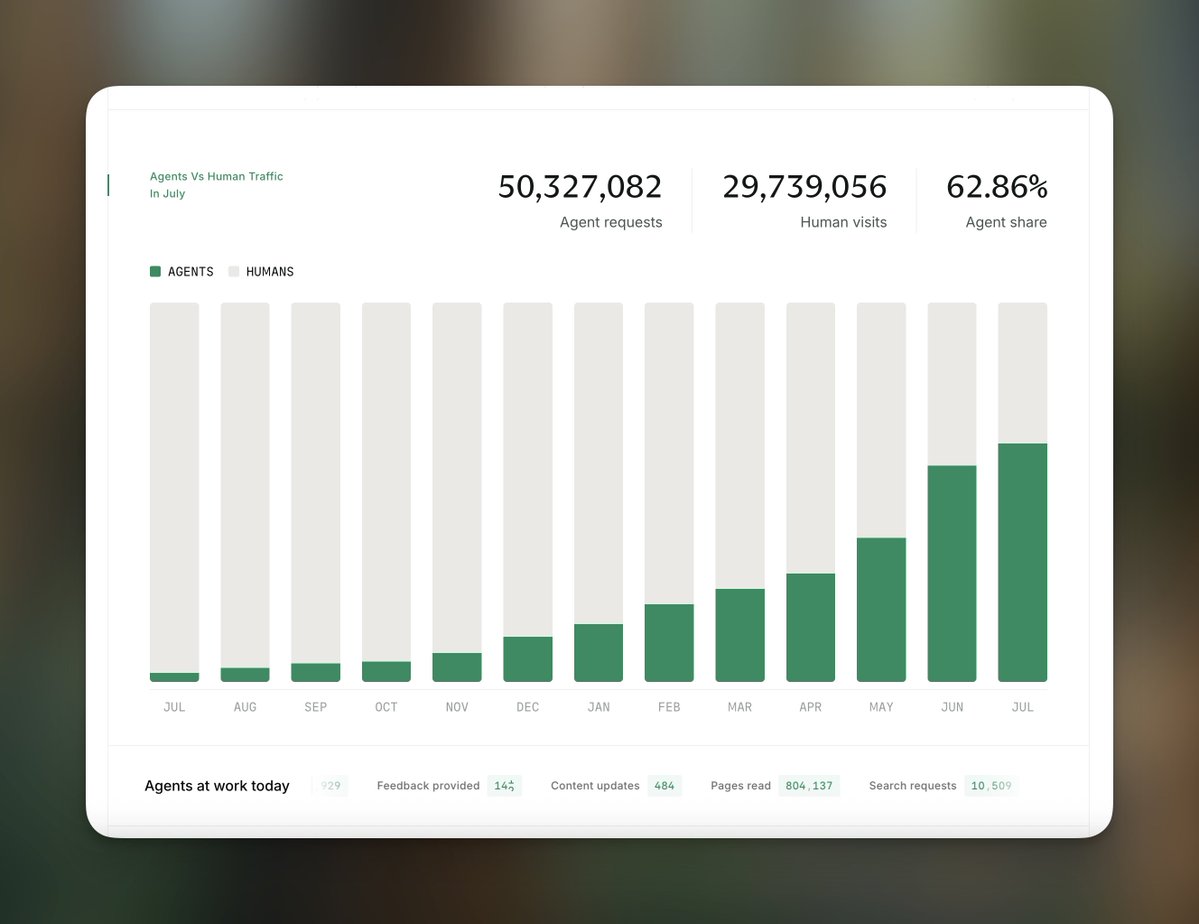This screenshot has width=1199, height=924.
Task: Select the green agents bar for SEP
Action: coord(316,672)
